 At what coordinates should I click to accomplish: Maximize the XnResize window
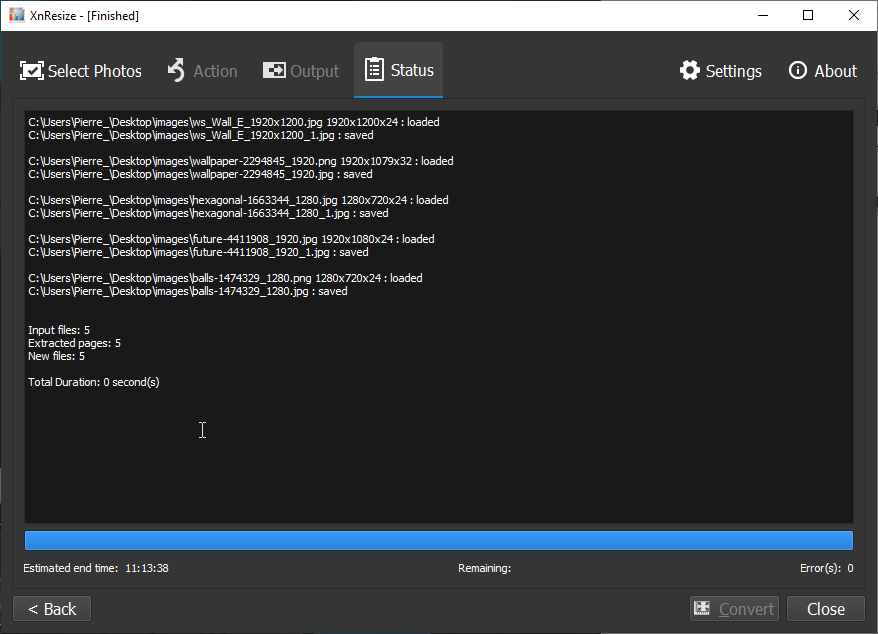tap(808, 16)
